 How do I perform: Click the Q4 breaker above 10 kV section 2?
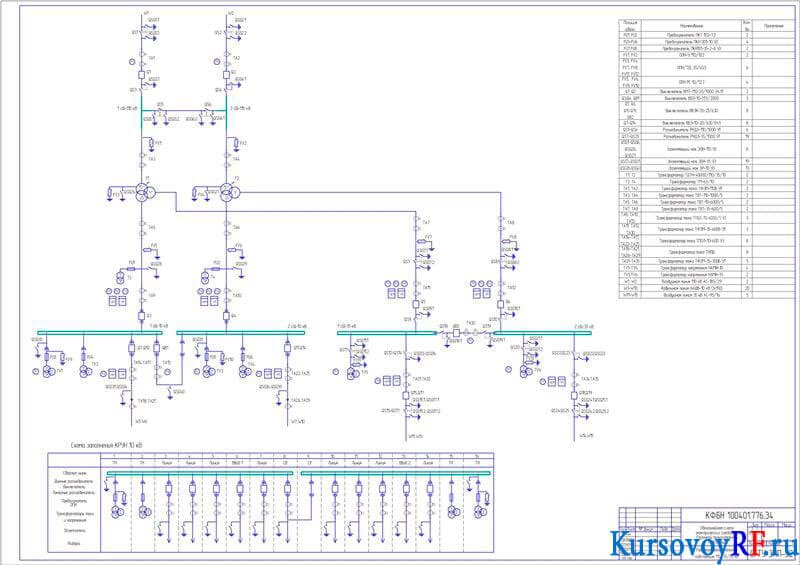pyautogui.click(x=227, y=316)
